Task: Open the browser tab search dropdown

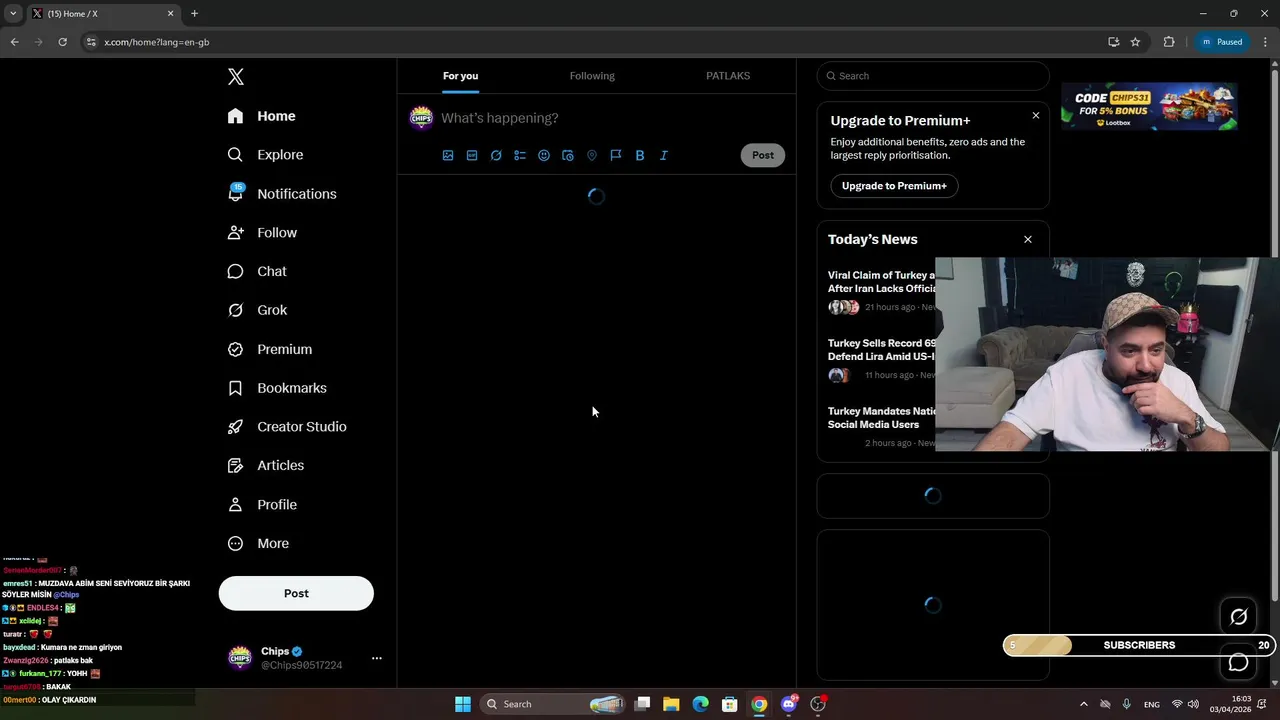Action: [13, 14]
